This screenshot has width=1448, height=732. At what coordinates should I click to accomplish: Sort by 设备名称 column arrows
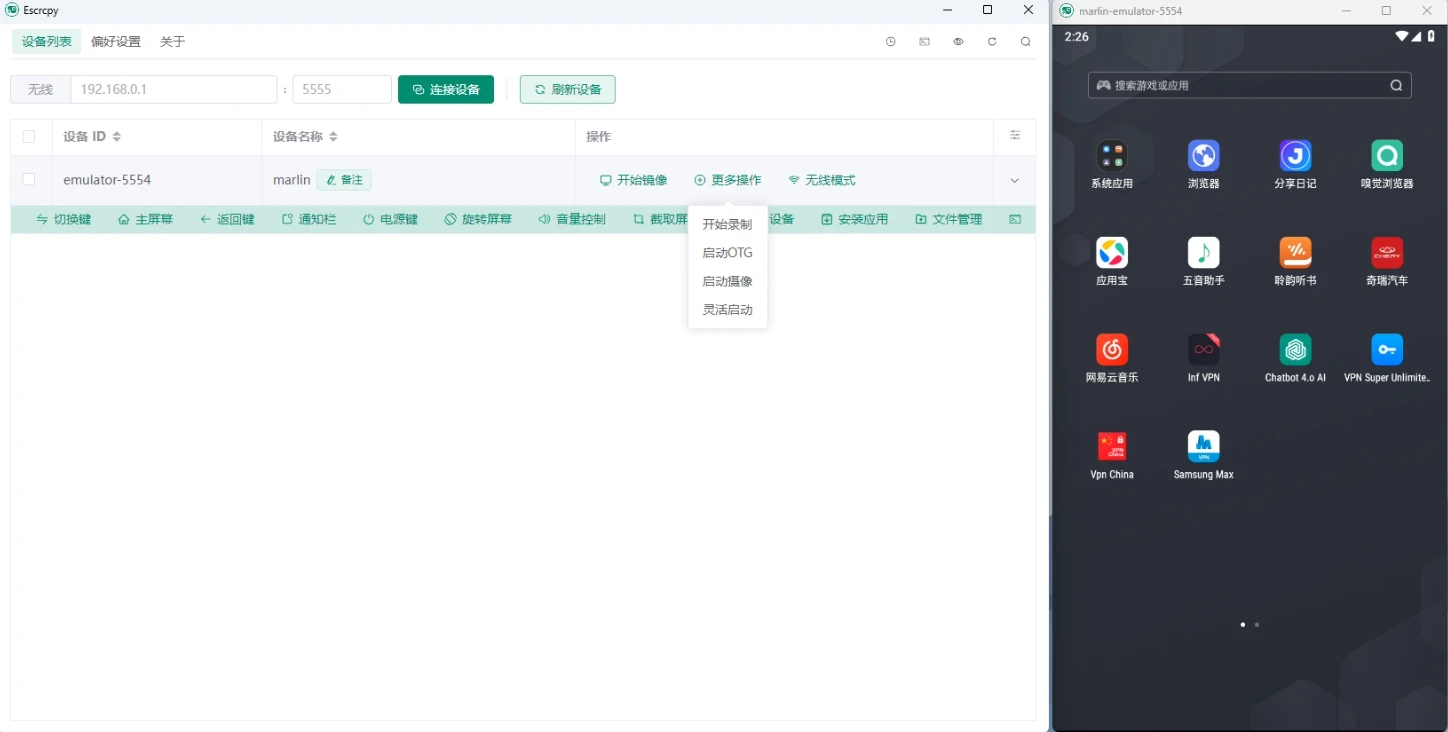331,136
